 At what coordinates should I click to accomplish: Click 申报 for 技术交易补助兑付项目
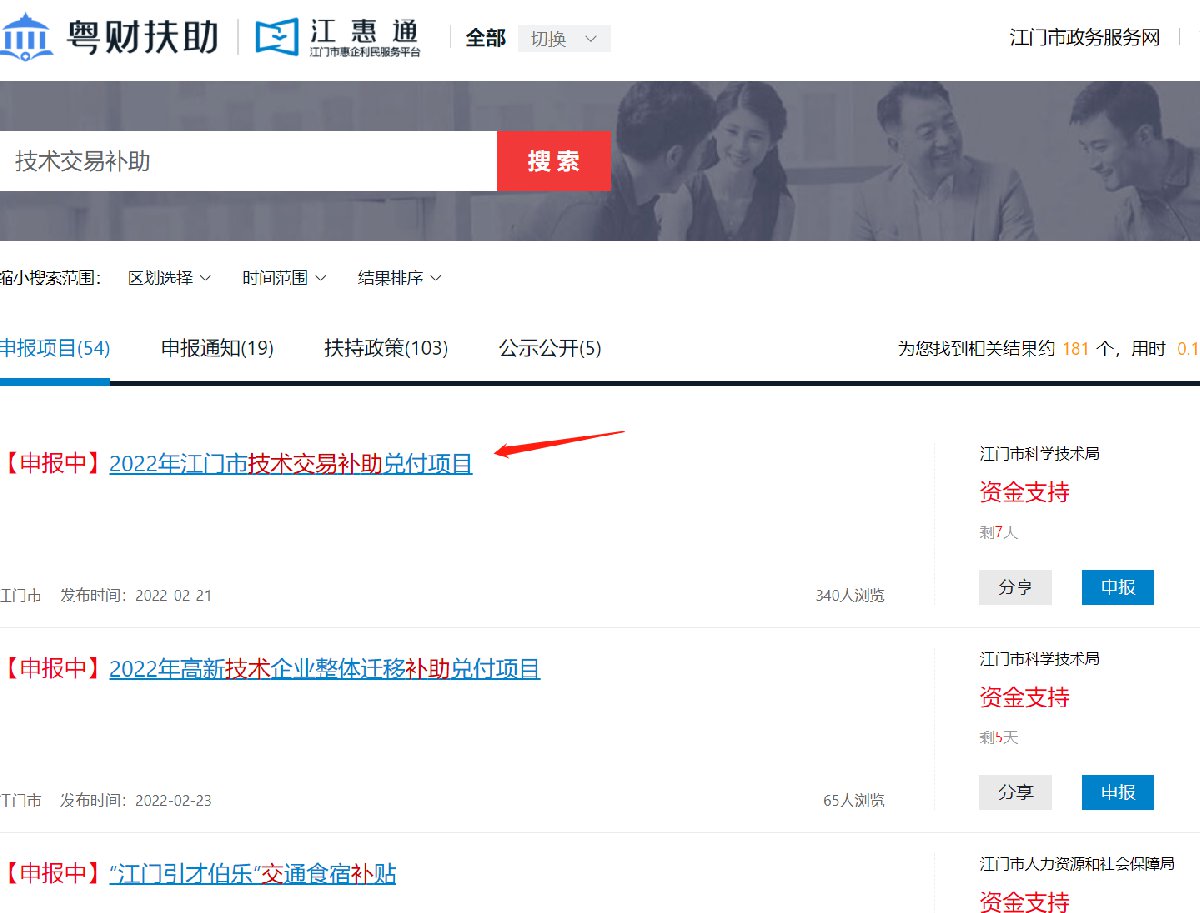point(1118,588)
